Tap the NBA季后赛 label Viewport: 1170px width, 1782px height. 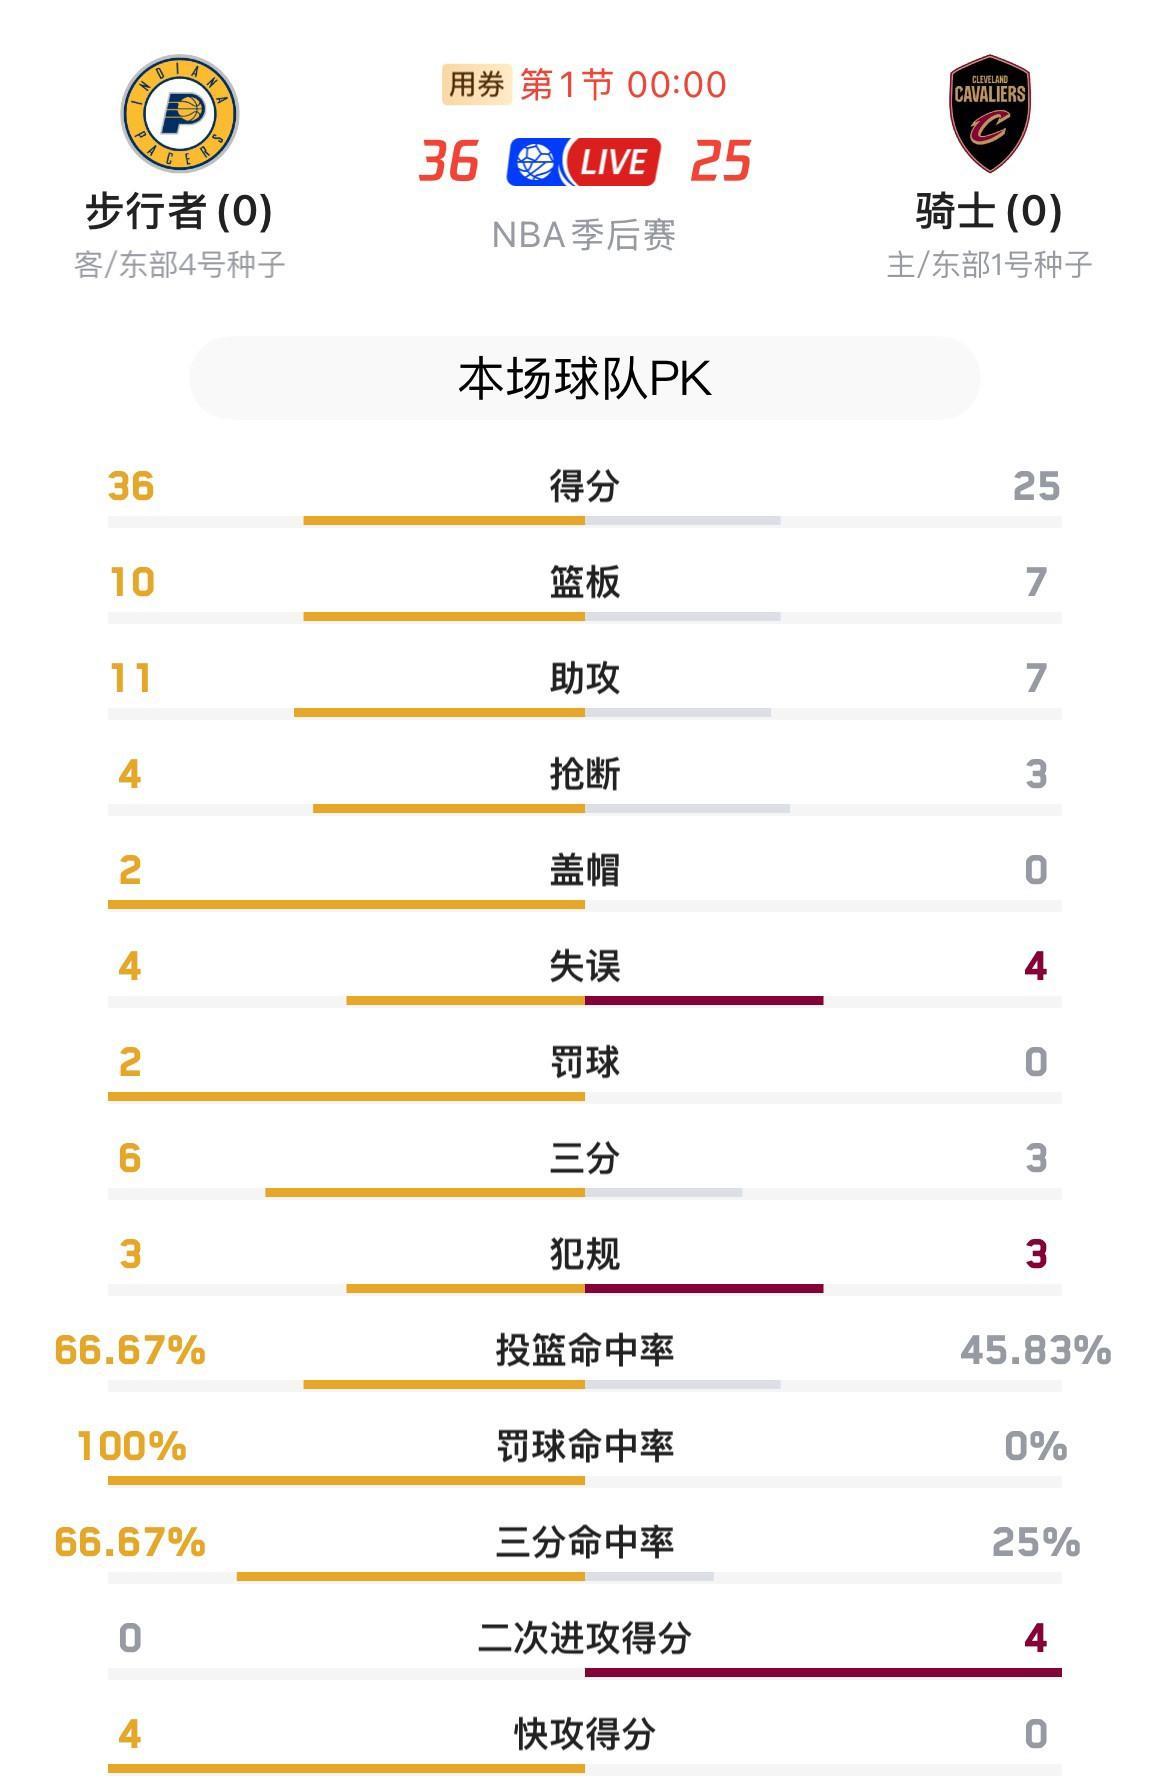point(585,235)
